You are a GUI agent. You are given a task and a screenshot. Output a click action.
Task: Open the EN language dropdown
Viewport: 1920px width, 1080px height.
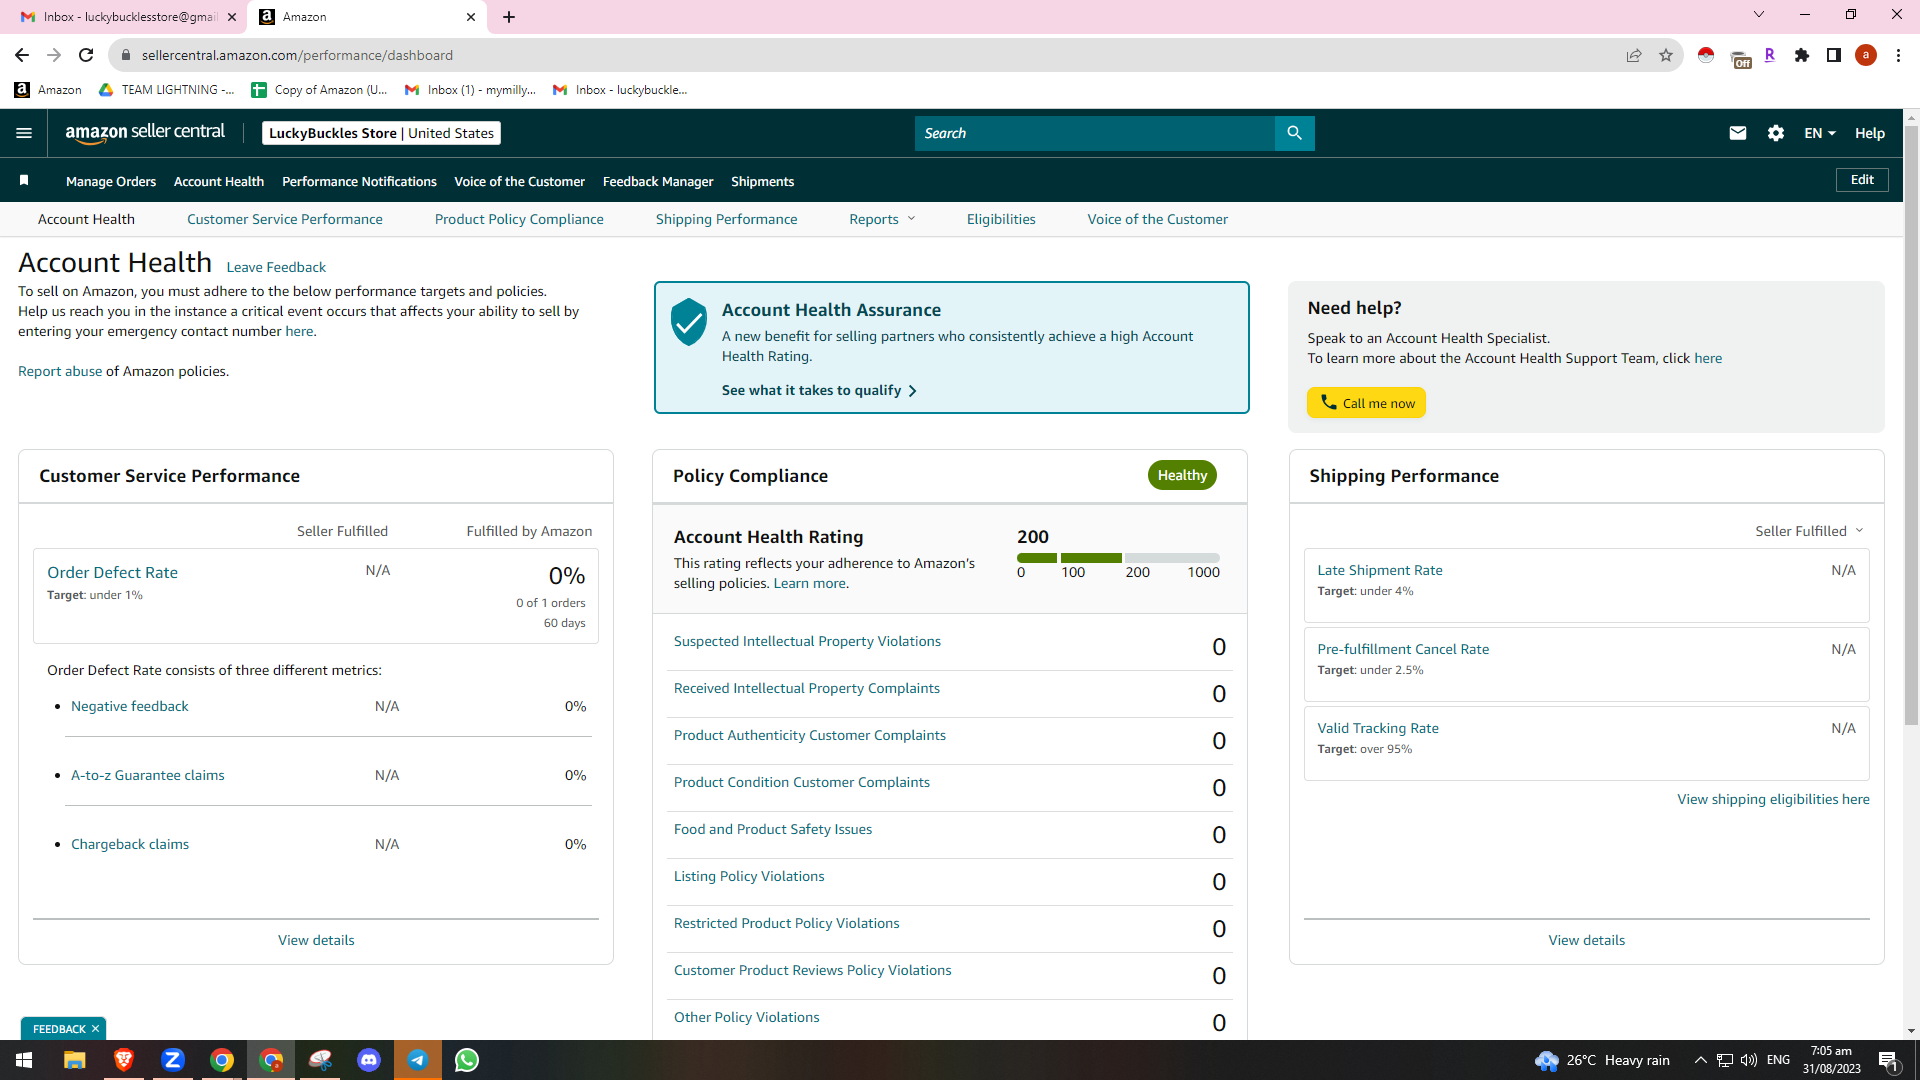tap(1820, 133)
